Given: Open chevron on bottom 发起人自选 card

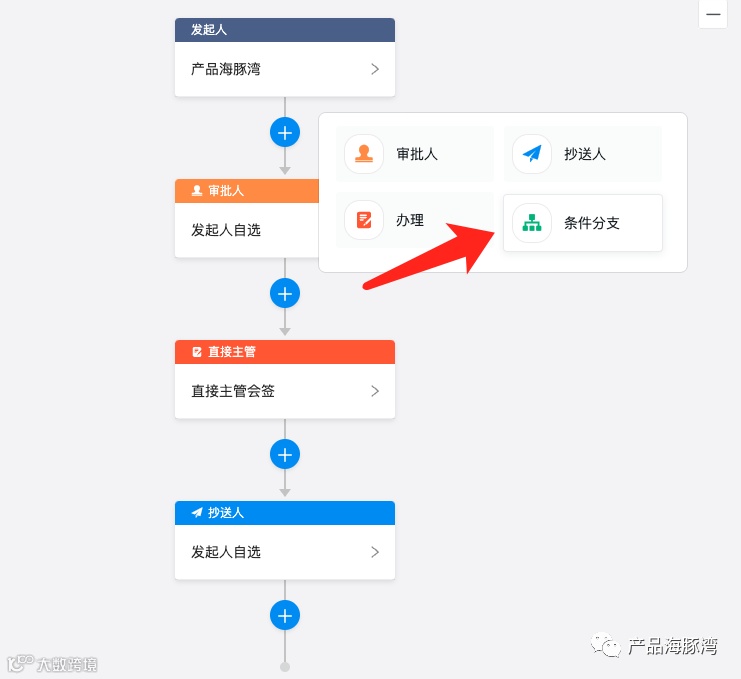Looking at the screenshot, I should [x=375, y=552].
